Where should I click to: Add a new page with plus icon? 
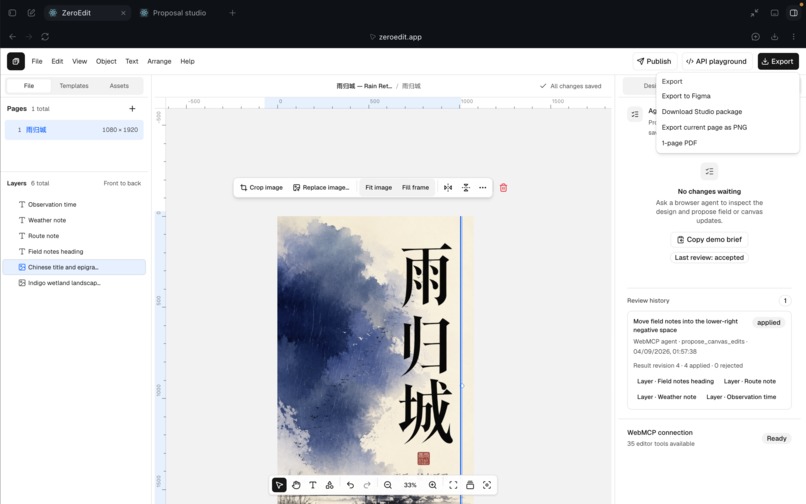pyautogui.click(x=132, y=109)
